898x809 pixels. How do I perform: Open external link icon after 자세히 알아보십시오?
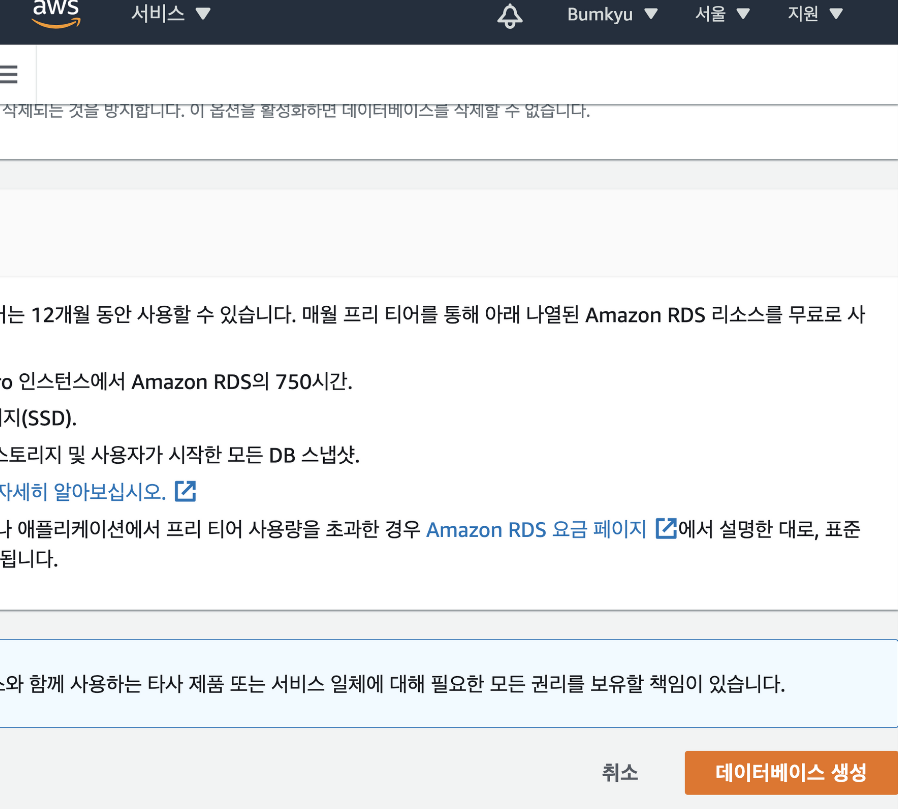(185, 491)
